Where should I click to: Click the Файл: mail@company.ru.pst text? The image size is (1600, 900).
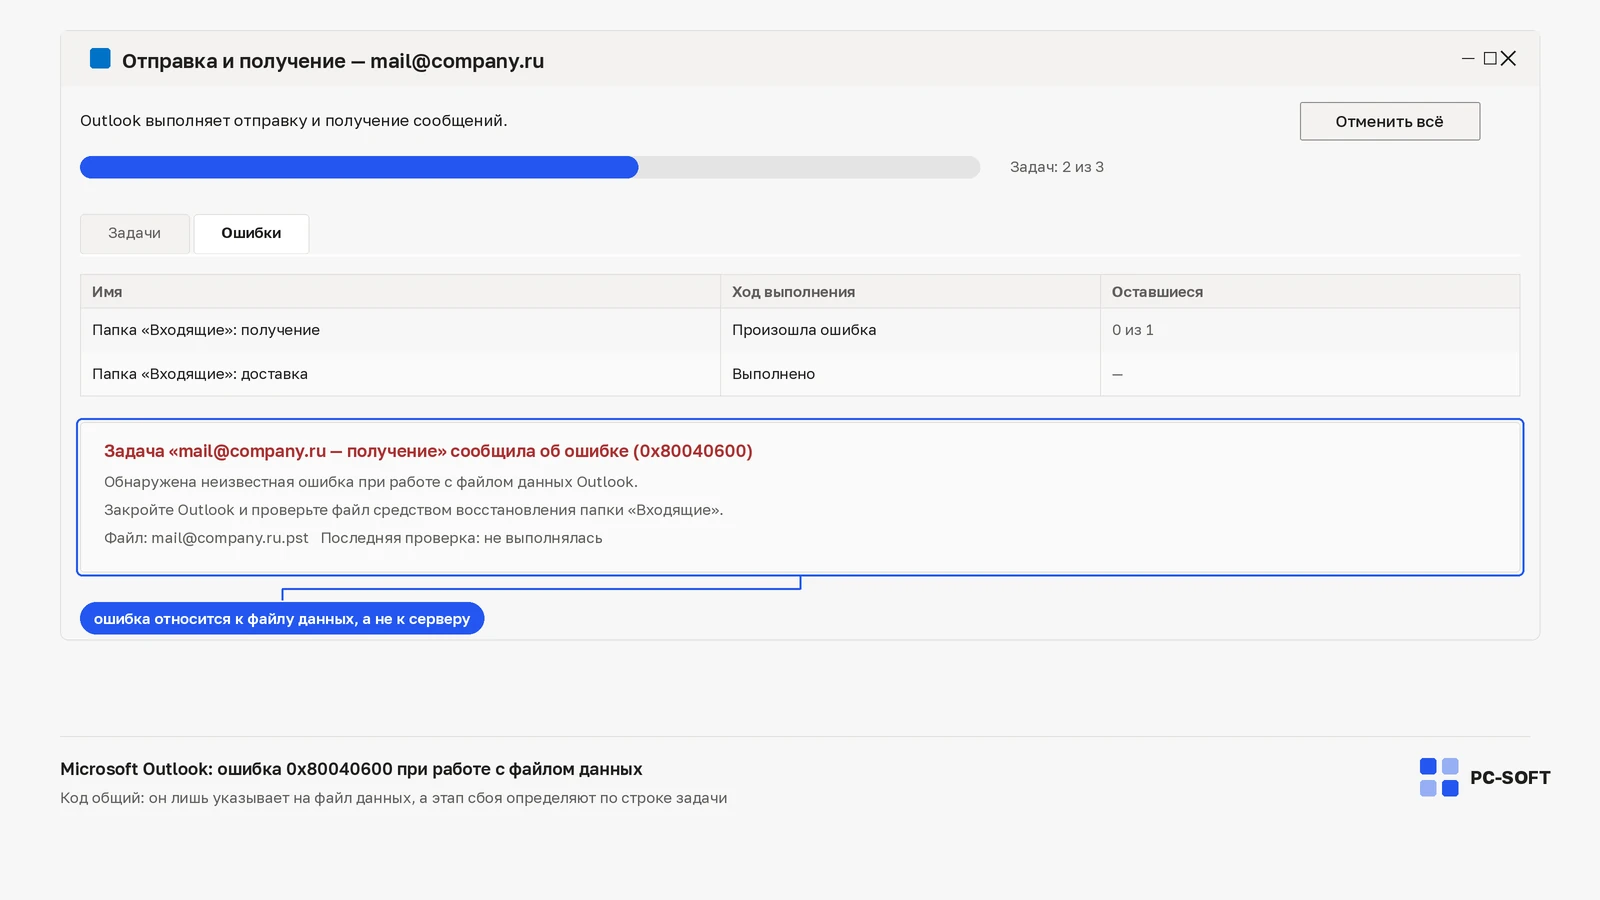(206, 538)
